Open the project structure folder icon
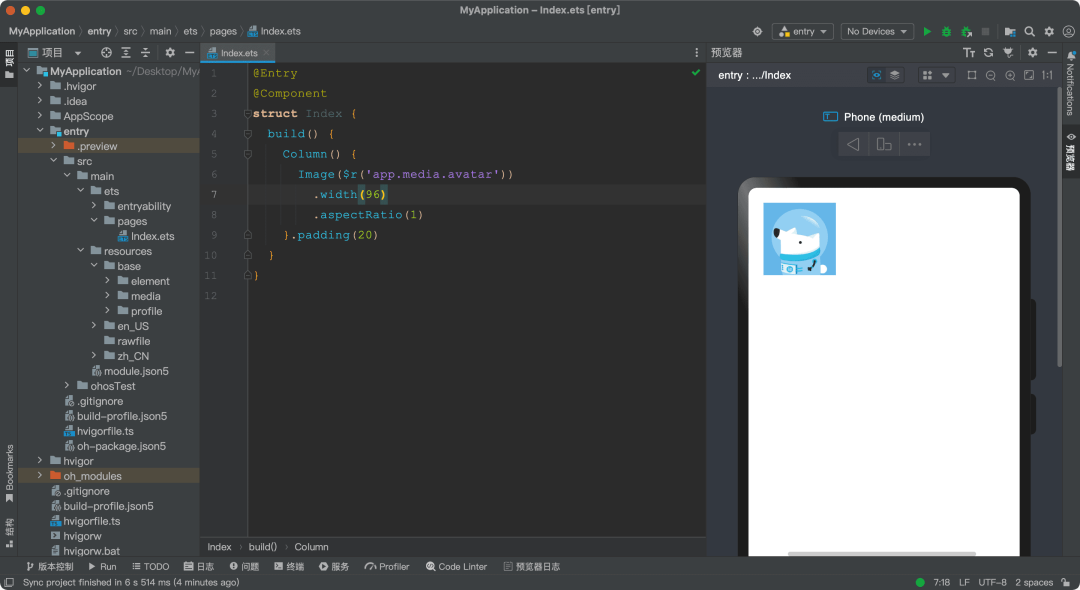The width and height of the screenshot is (1080, 590). (x=1010, y=32)
